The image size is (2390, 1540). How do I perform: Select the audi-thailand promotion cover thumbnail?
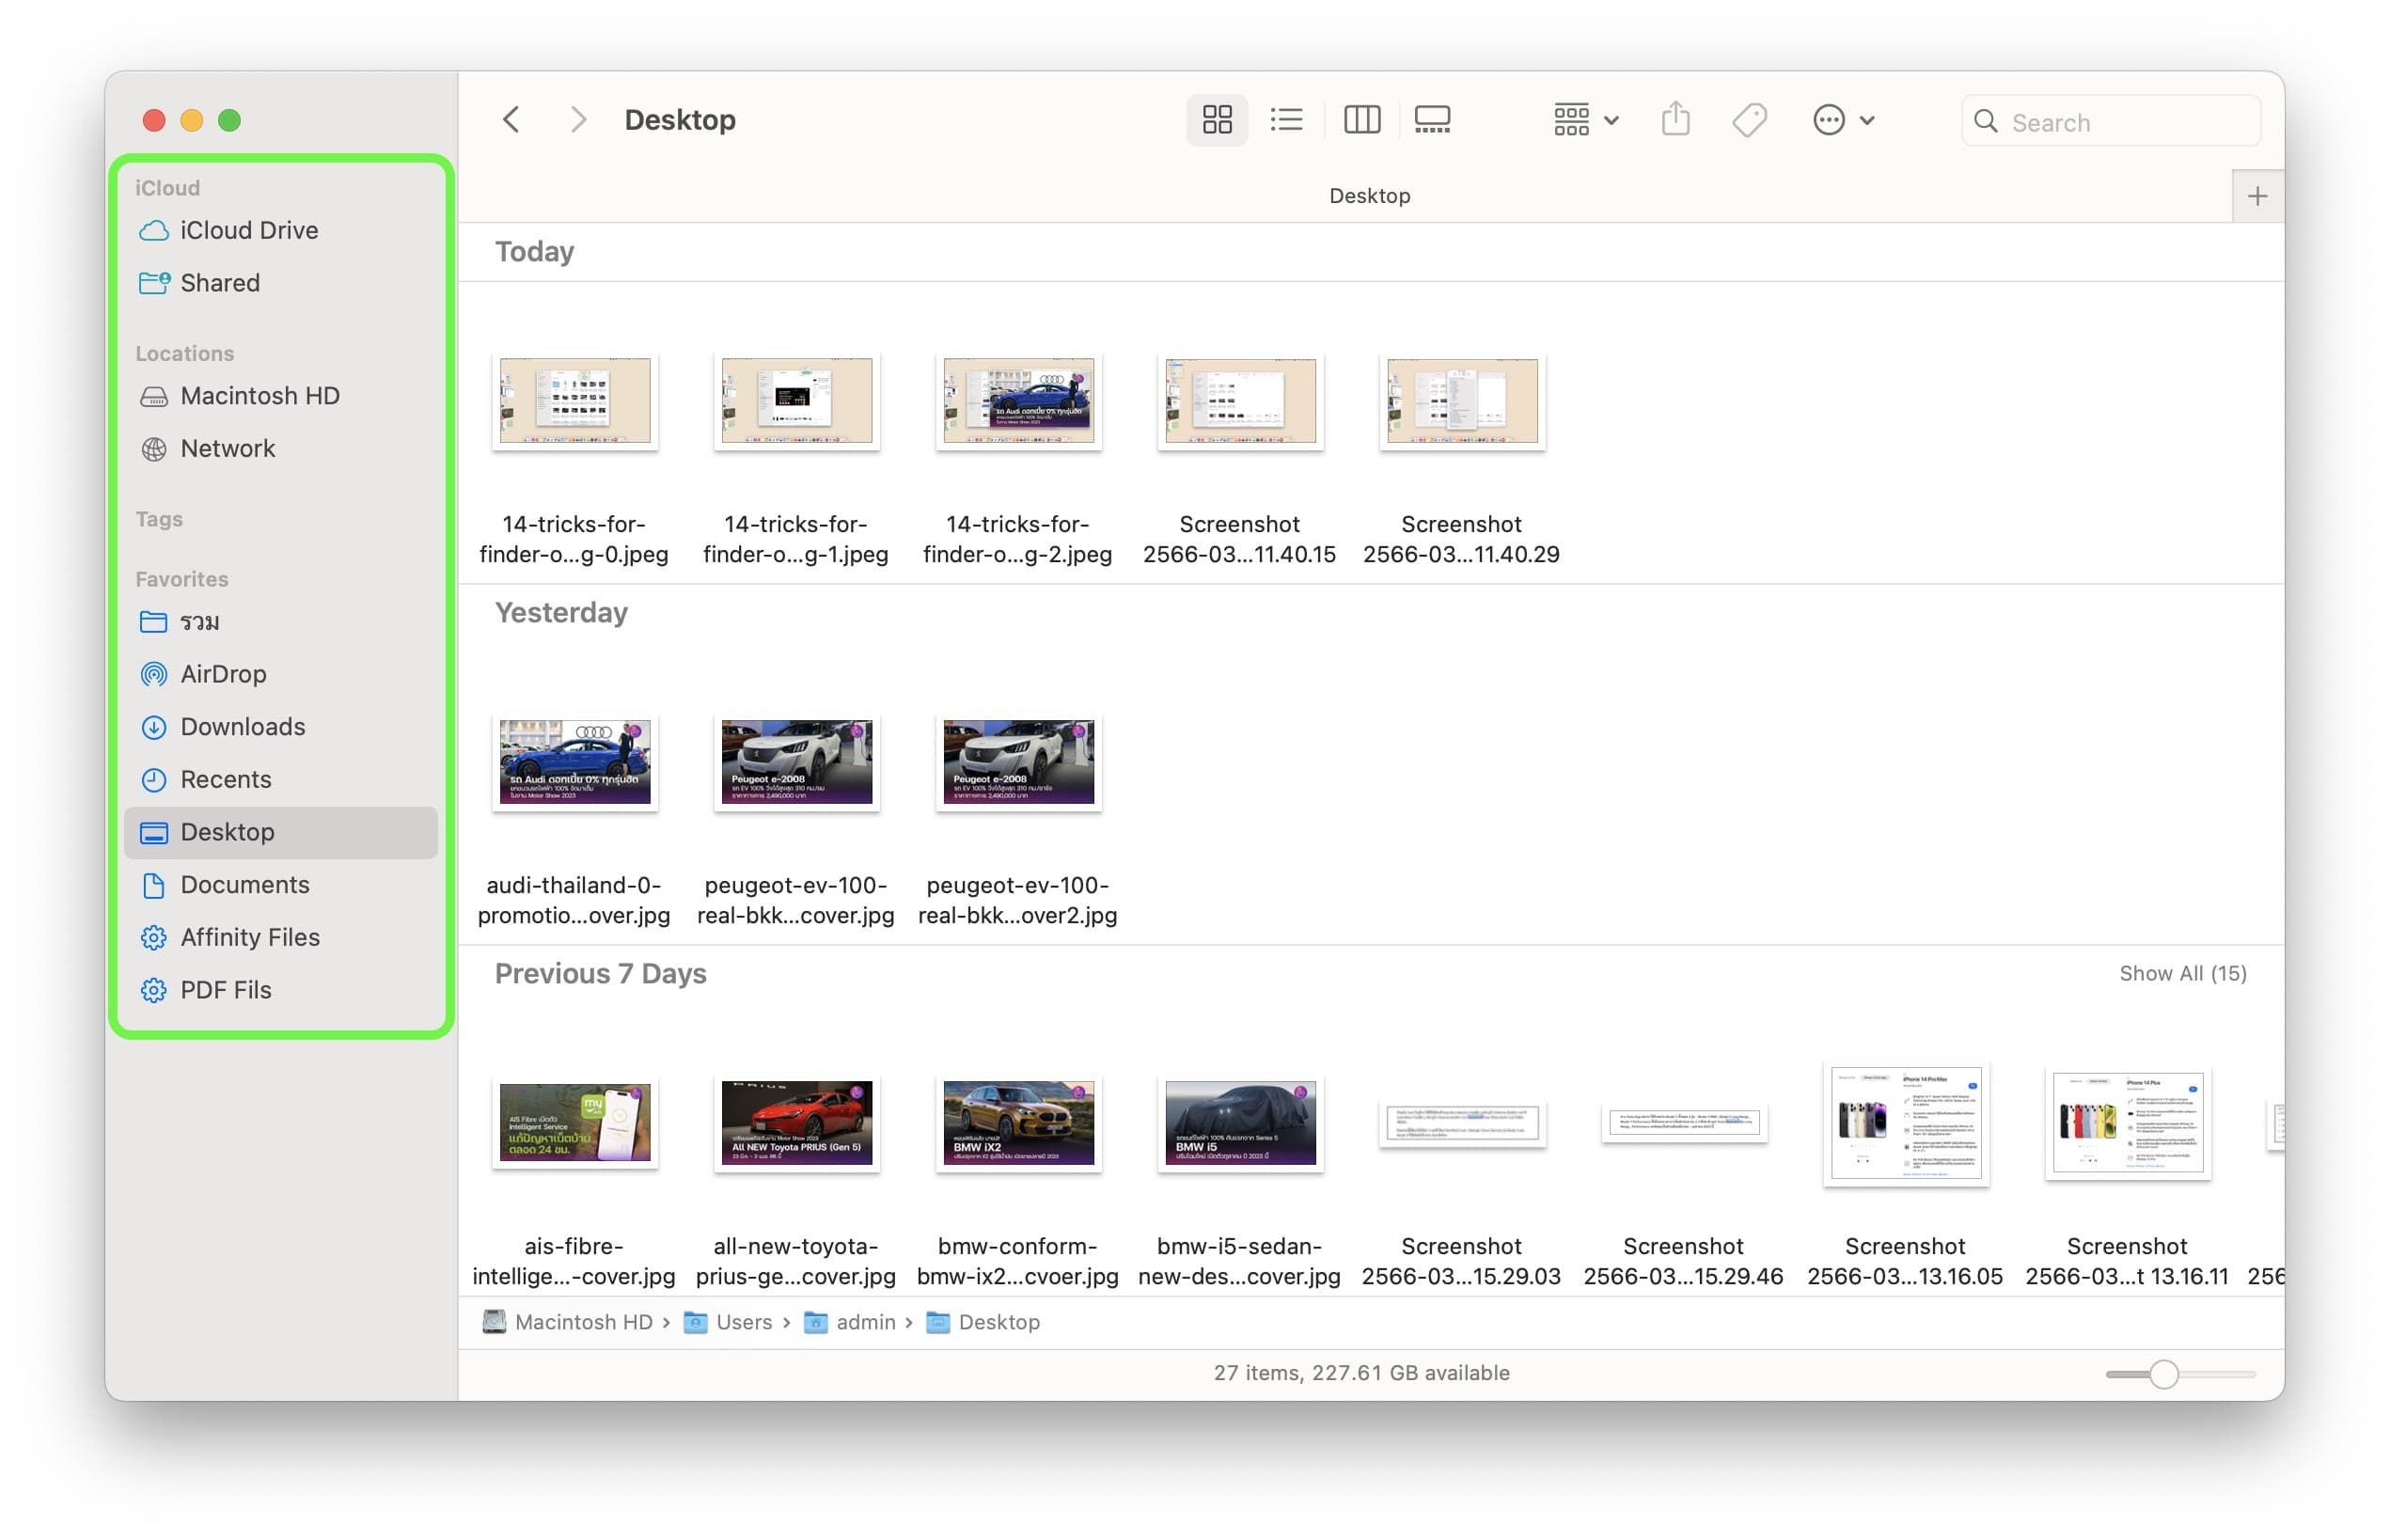tap(574, 762)
